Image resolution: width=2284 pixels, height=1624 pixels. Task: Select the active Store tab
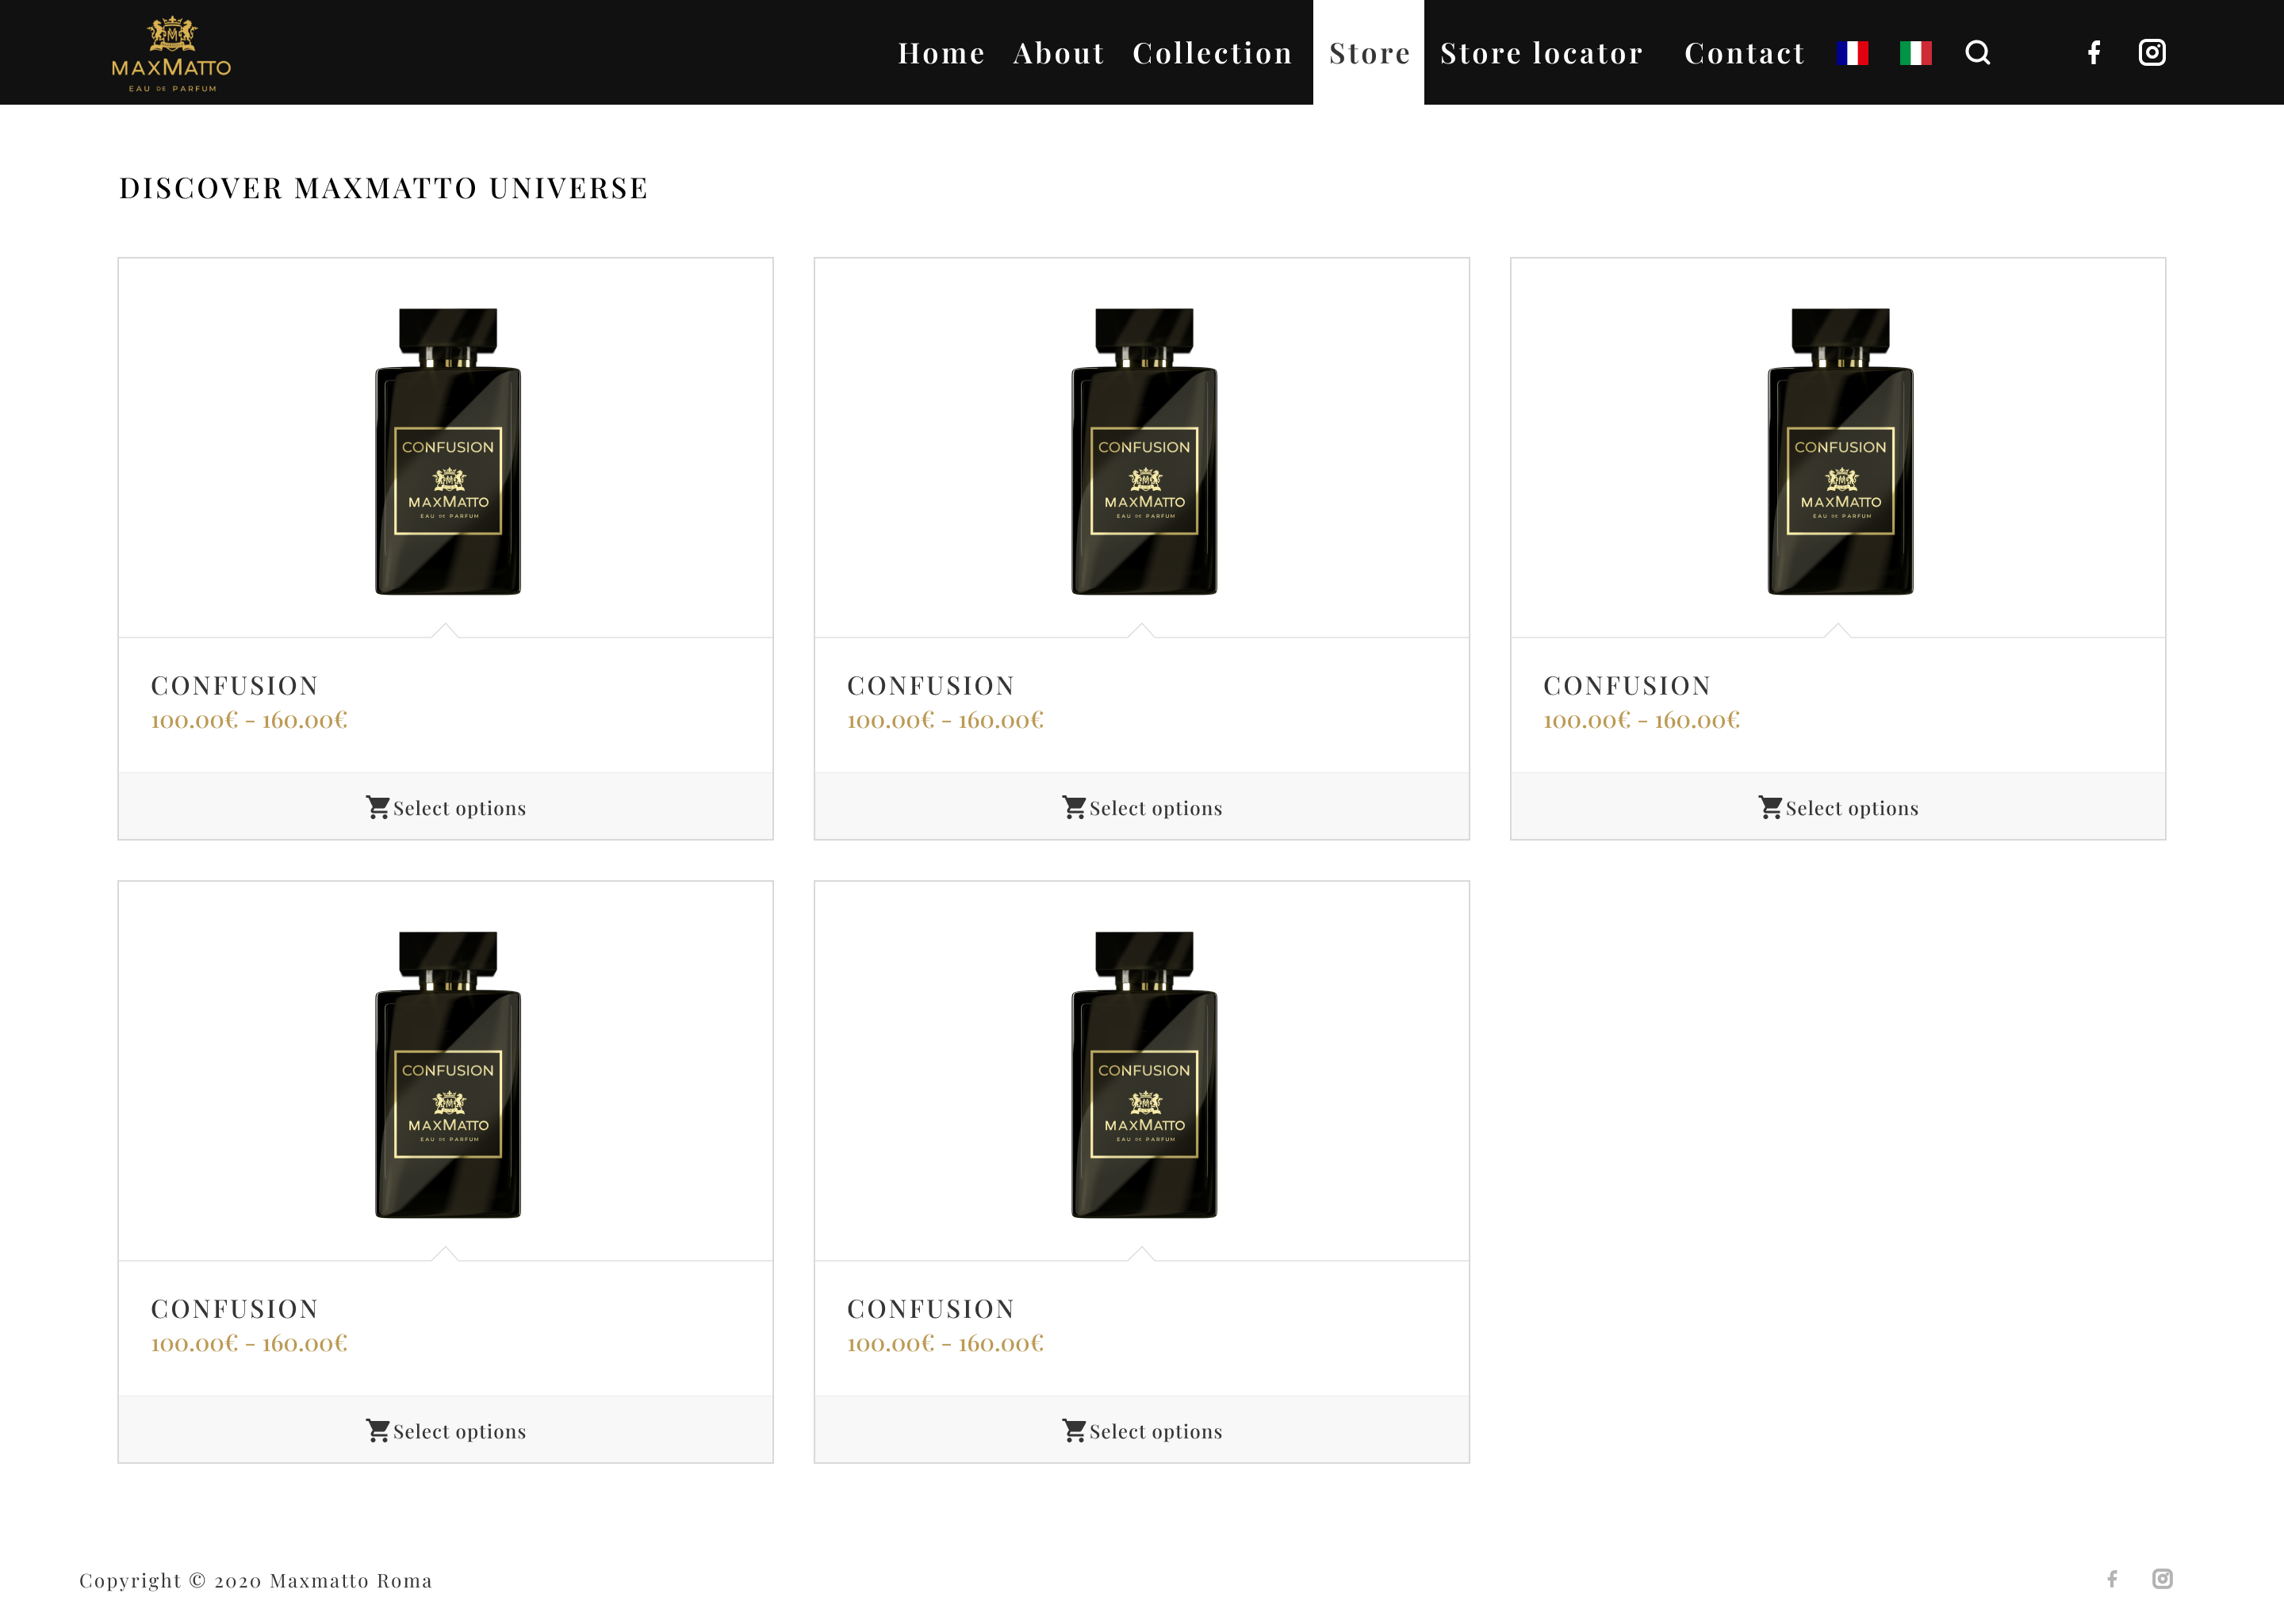click(x=1369, y=53)
